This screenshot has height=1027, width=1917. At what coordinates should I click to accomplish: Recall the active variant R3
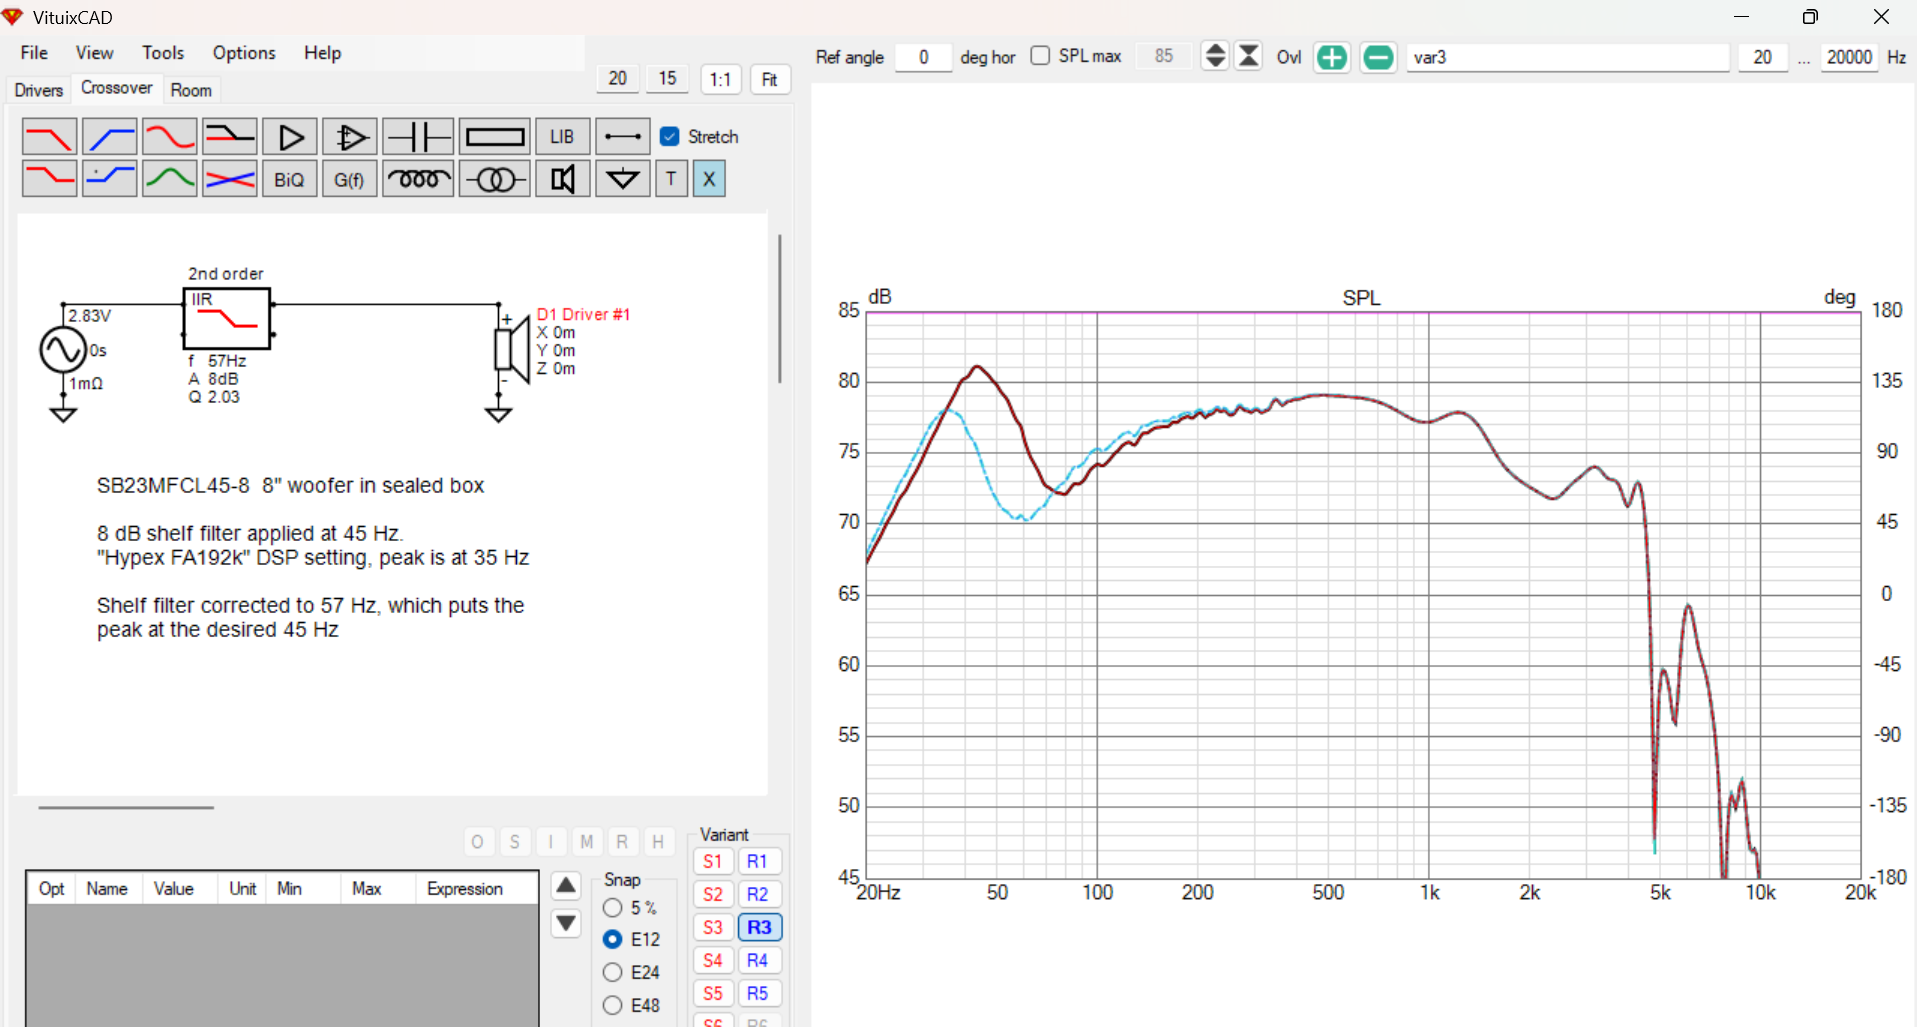point(759,928)
